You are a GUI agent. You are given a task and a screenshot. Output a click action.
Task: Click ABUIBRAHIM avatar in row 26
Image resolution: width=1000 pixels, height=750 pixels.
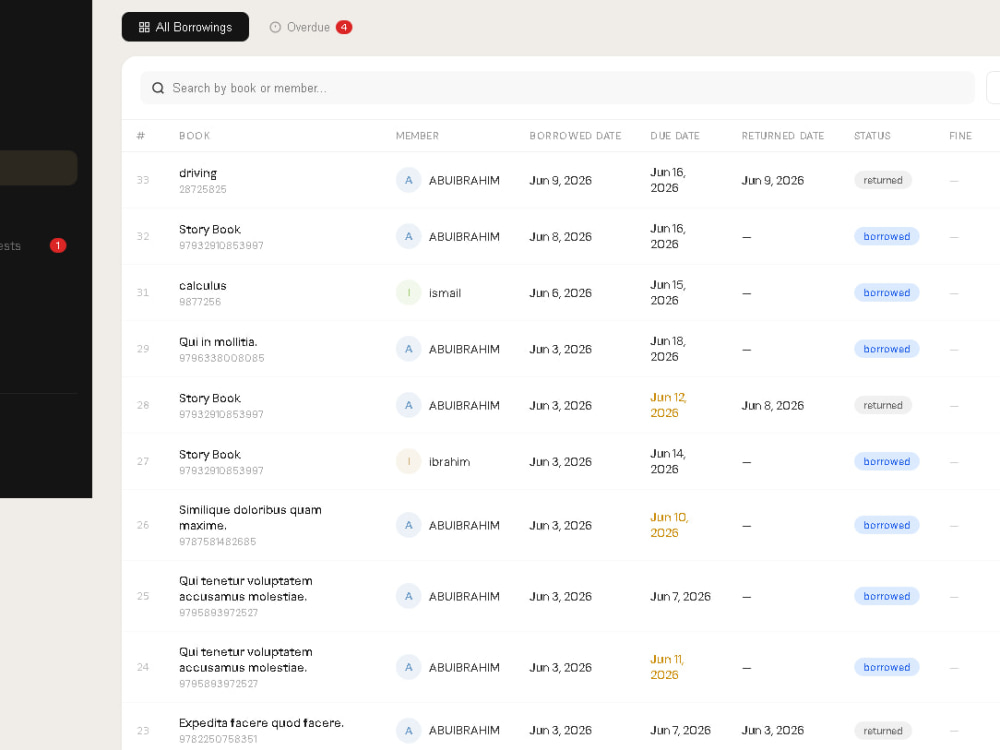point(408,525)
